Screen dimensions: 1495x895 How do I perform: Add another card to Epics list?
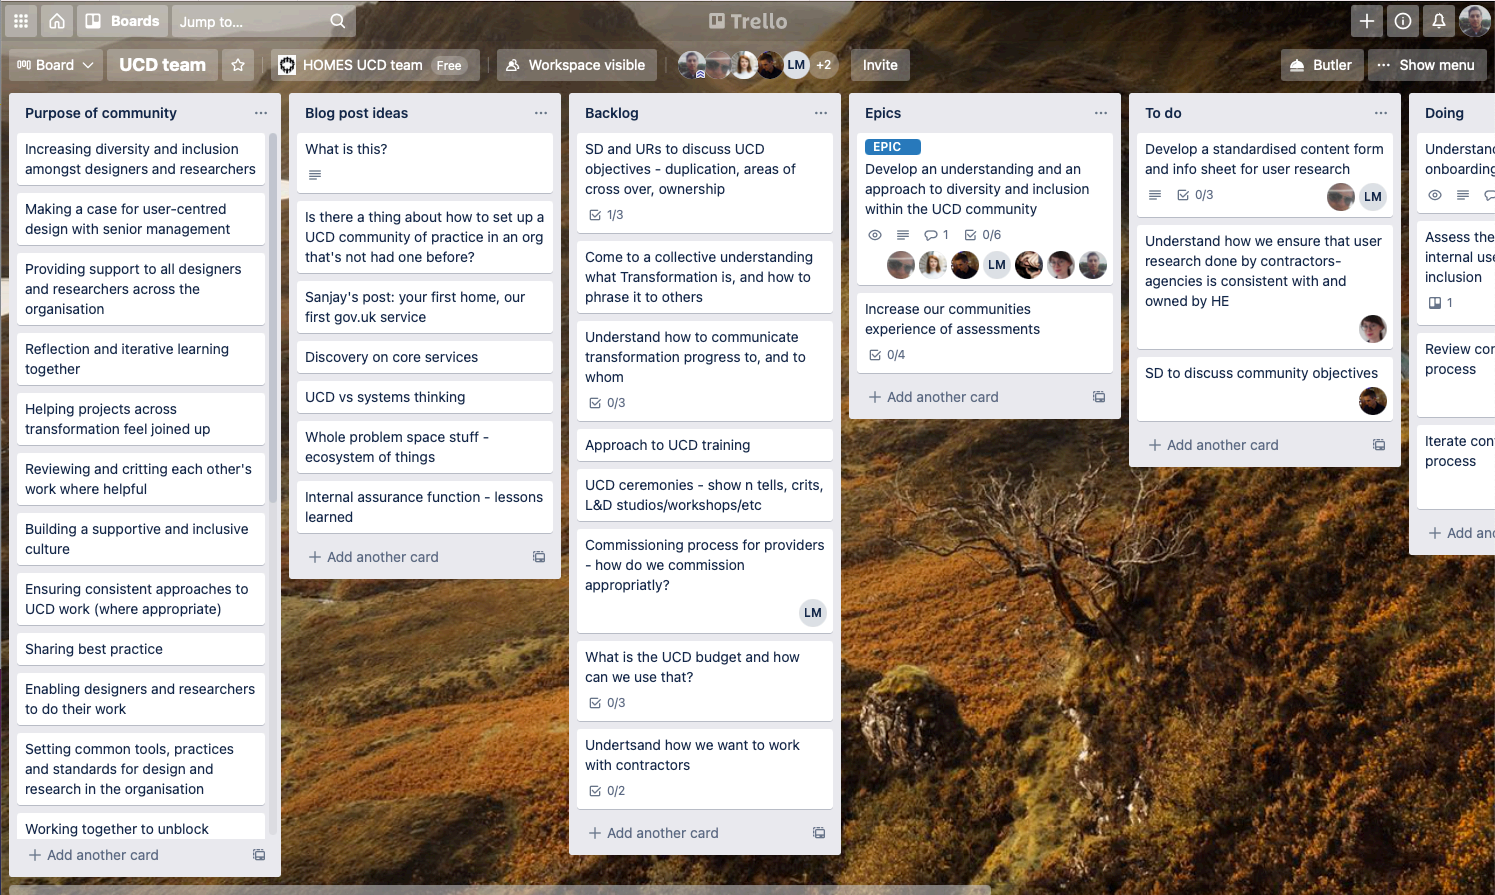point(933,397)
